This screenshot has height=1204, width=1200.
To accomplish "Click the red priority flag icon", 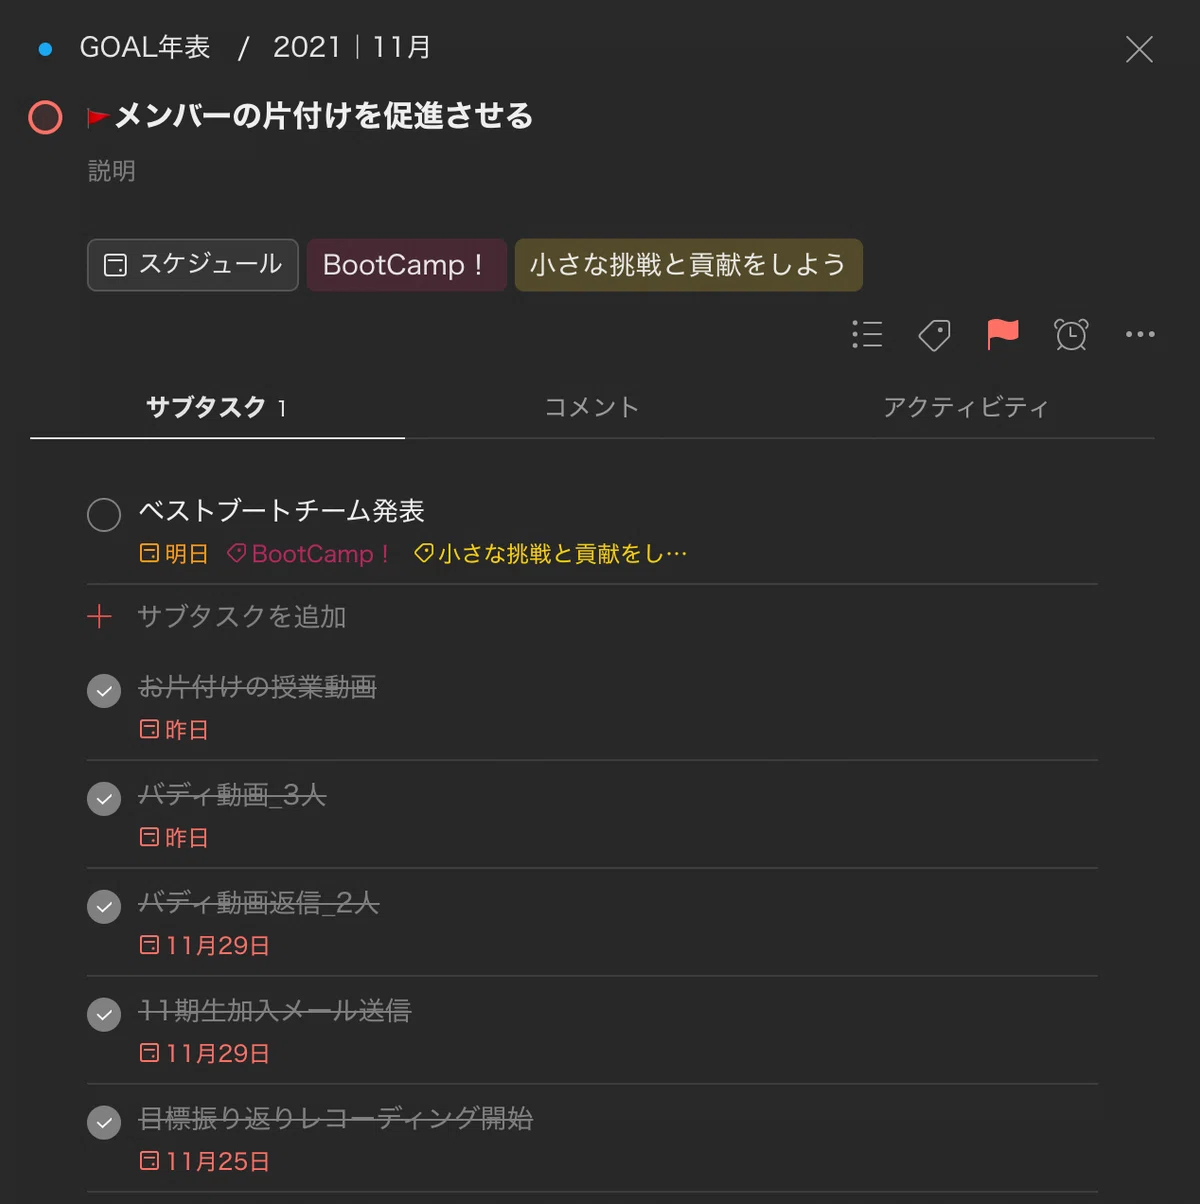I will pos(1002,334).
